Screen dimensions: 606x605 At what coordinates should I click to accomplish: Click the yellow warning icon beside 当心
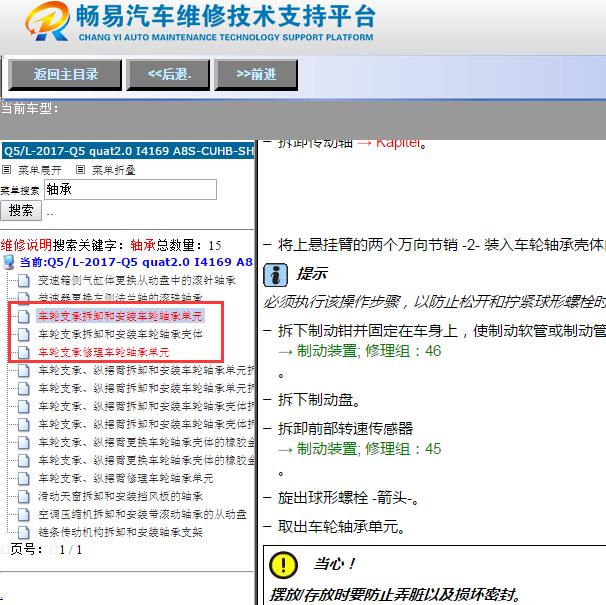pos(283,564)
